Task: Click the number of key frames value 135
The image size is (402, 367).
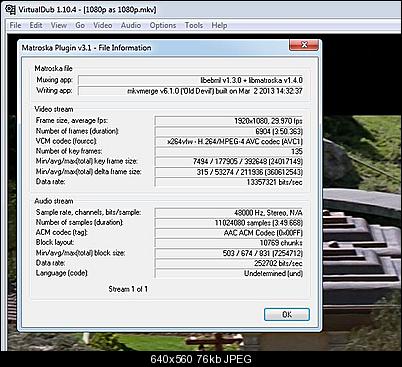Action: [229, 151]
